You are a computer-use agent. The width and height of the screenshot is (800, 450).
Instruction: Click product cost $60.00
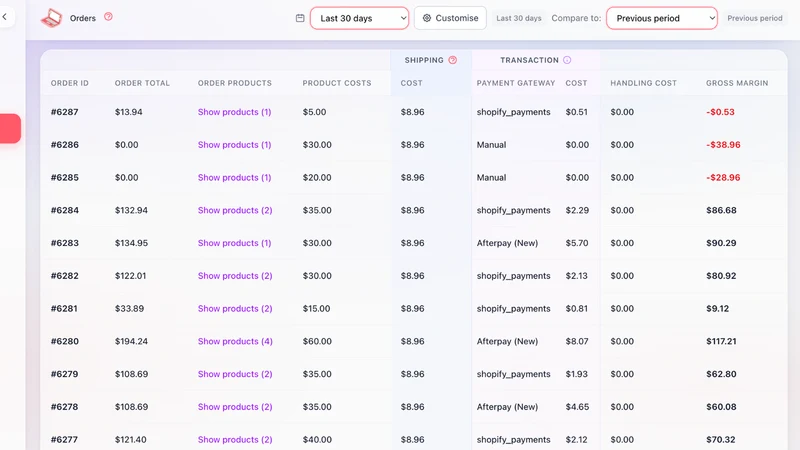click(317, 341)
